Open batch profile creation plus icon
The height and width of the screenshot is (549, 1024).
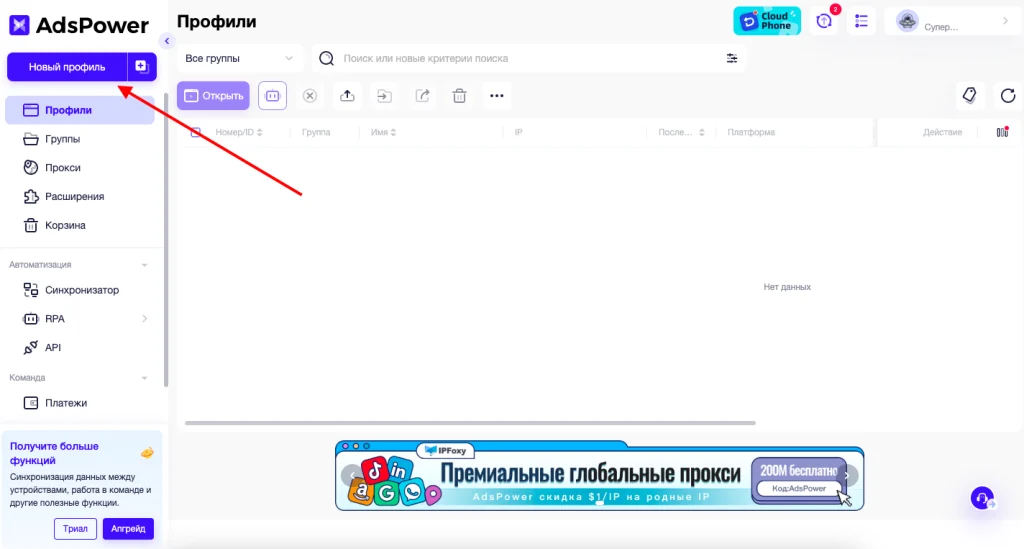click(142, 67)
